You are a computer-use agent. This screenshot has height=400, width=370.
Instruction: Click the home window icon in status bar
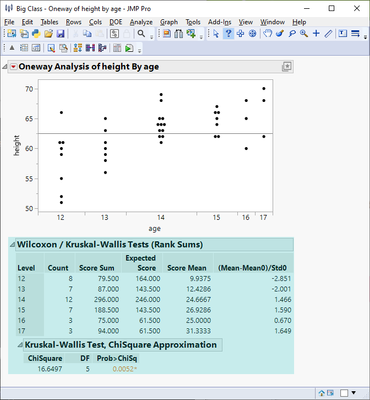[x=322, y=393]
